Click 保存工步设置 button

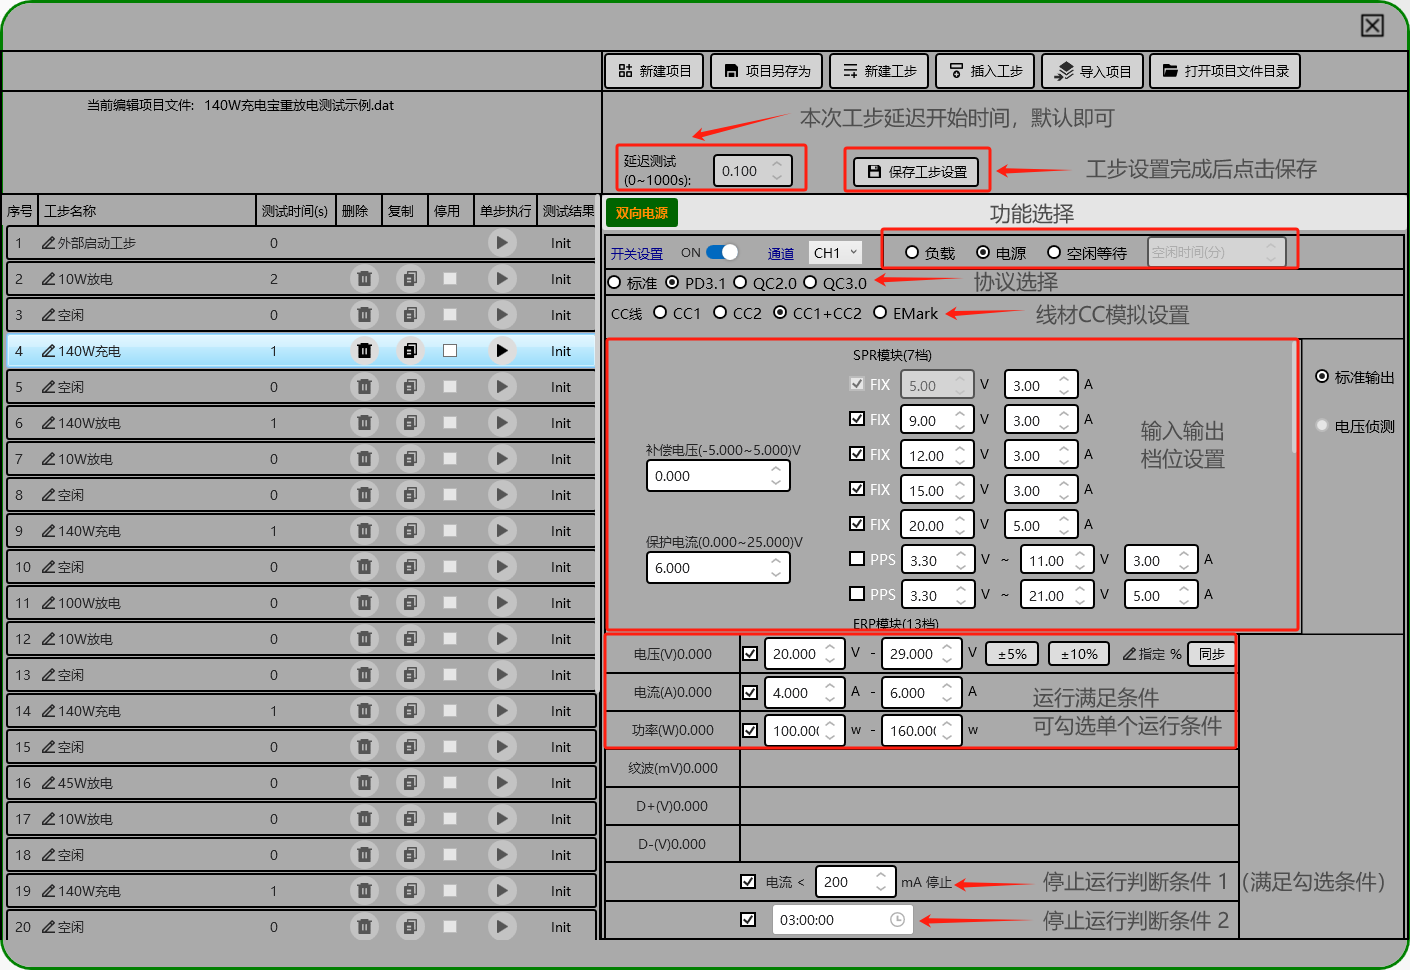pos(917,171)
